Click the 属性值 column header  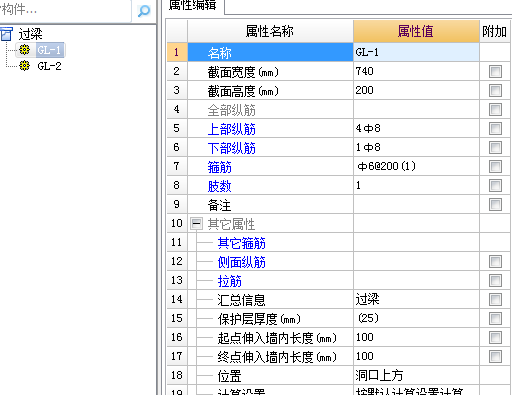pyautogui.click(x=416, y=31)
